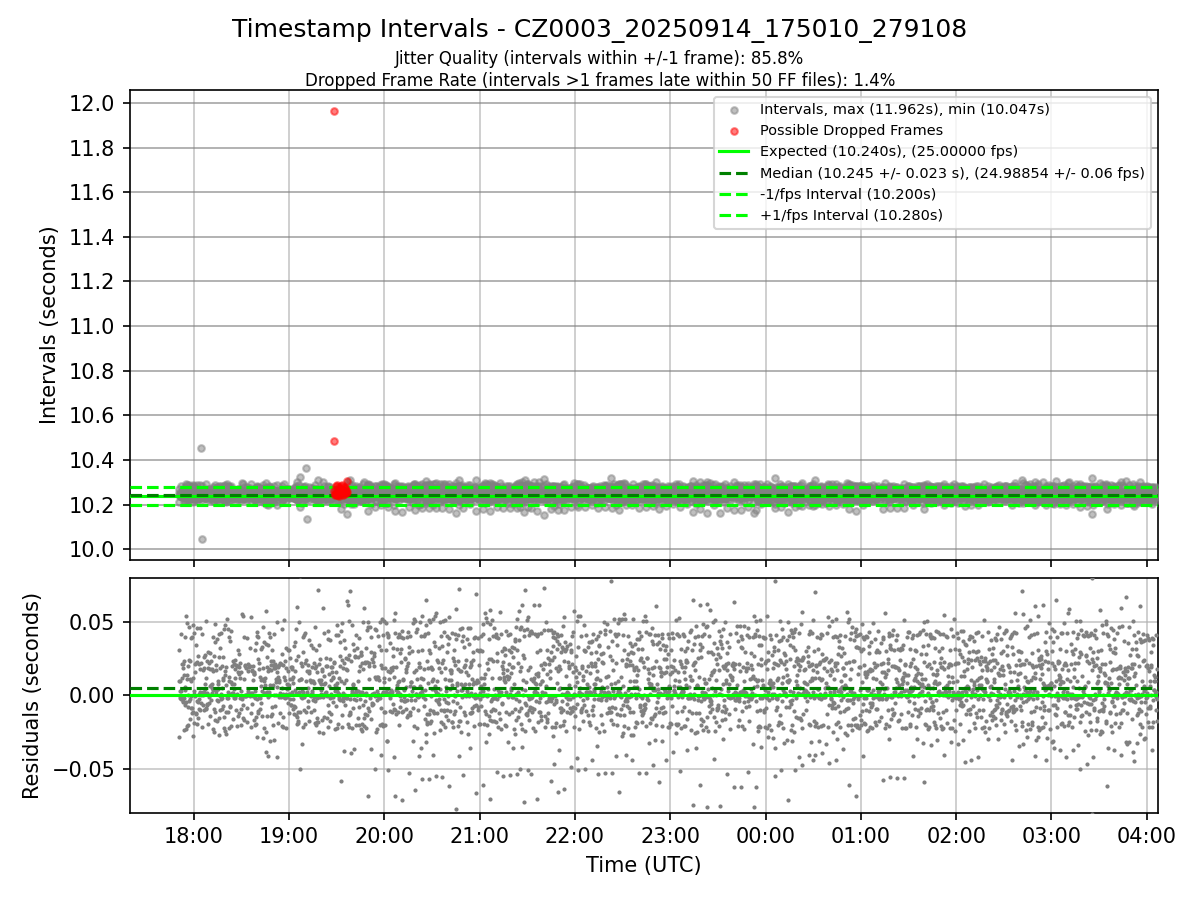Image resolution: width=1200 pixels, height=900 pixels.
Task: Click the red cluster of dropped frames near 19:30
Action: [340, 491]
